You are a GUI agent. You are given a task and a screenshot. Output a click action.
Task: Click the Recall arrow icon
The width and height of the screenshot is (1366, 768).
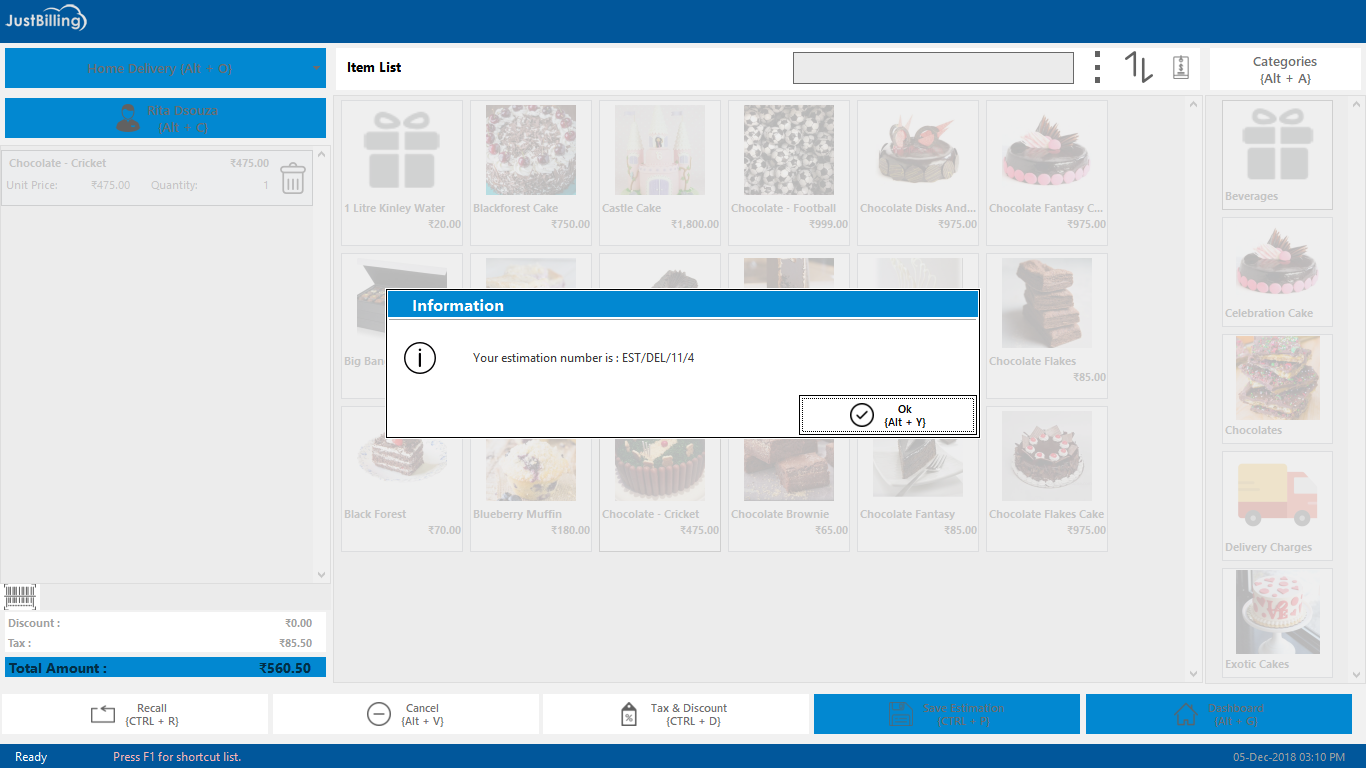[x=103, y=714]
